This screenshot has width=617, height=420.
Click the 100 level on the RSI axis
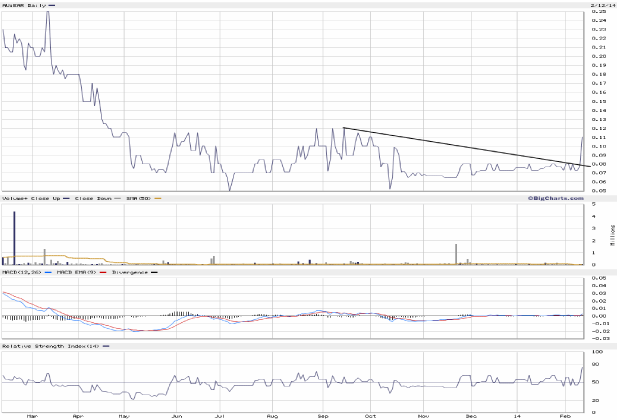click(599, 353)
